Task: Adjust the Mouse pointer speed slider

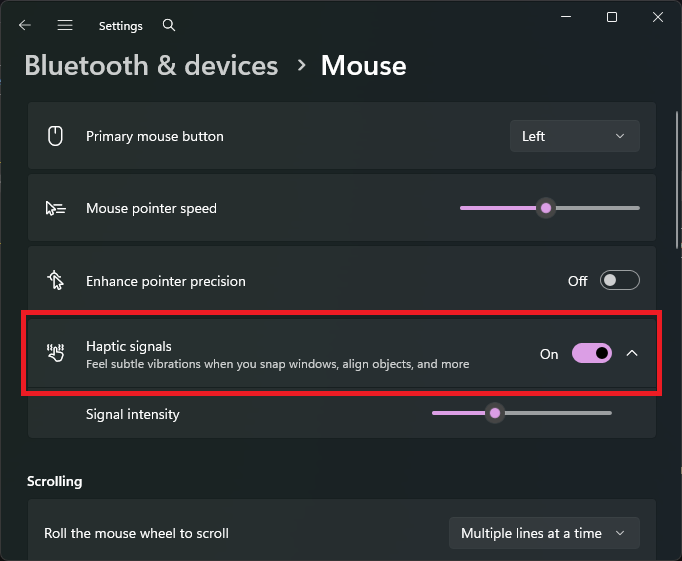Action: 550,208
